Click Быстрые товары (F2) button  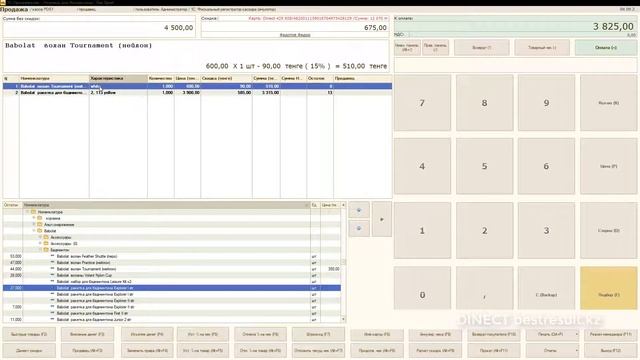(x=29, y=334)
